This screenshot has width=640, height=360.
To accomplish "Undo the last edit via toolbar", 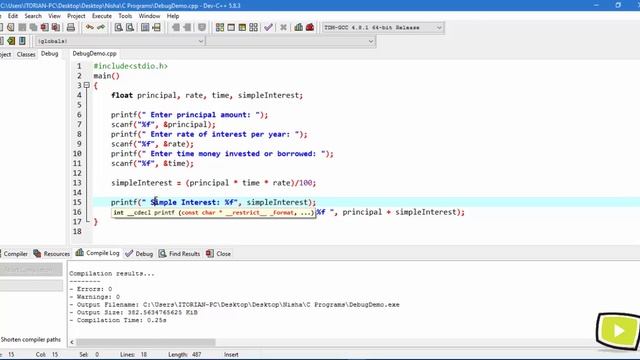I will pos(89,27).
